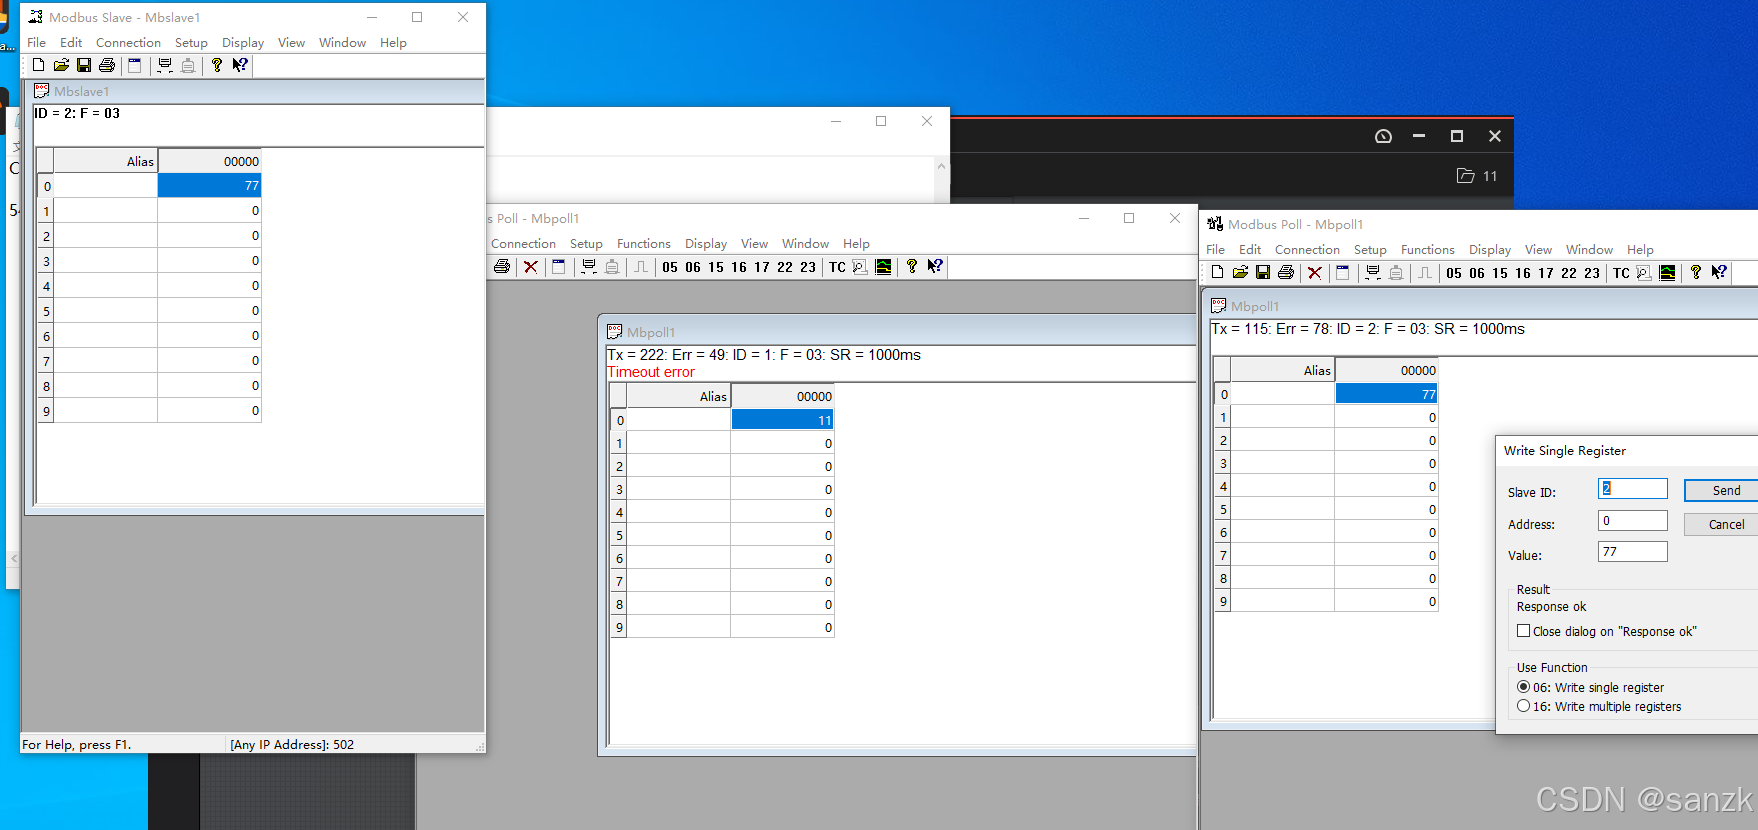Click TC test center button in right Modbus Poll
1758x830 pixels.
1621,273
